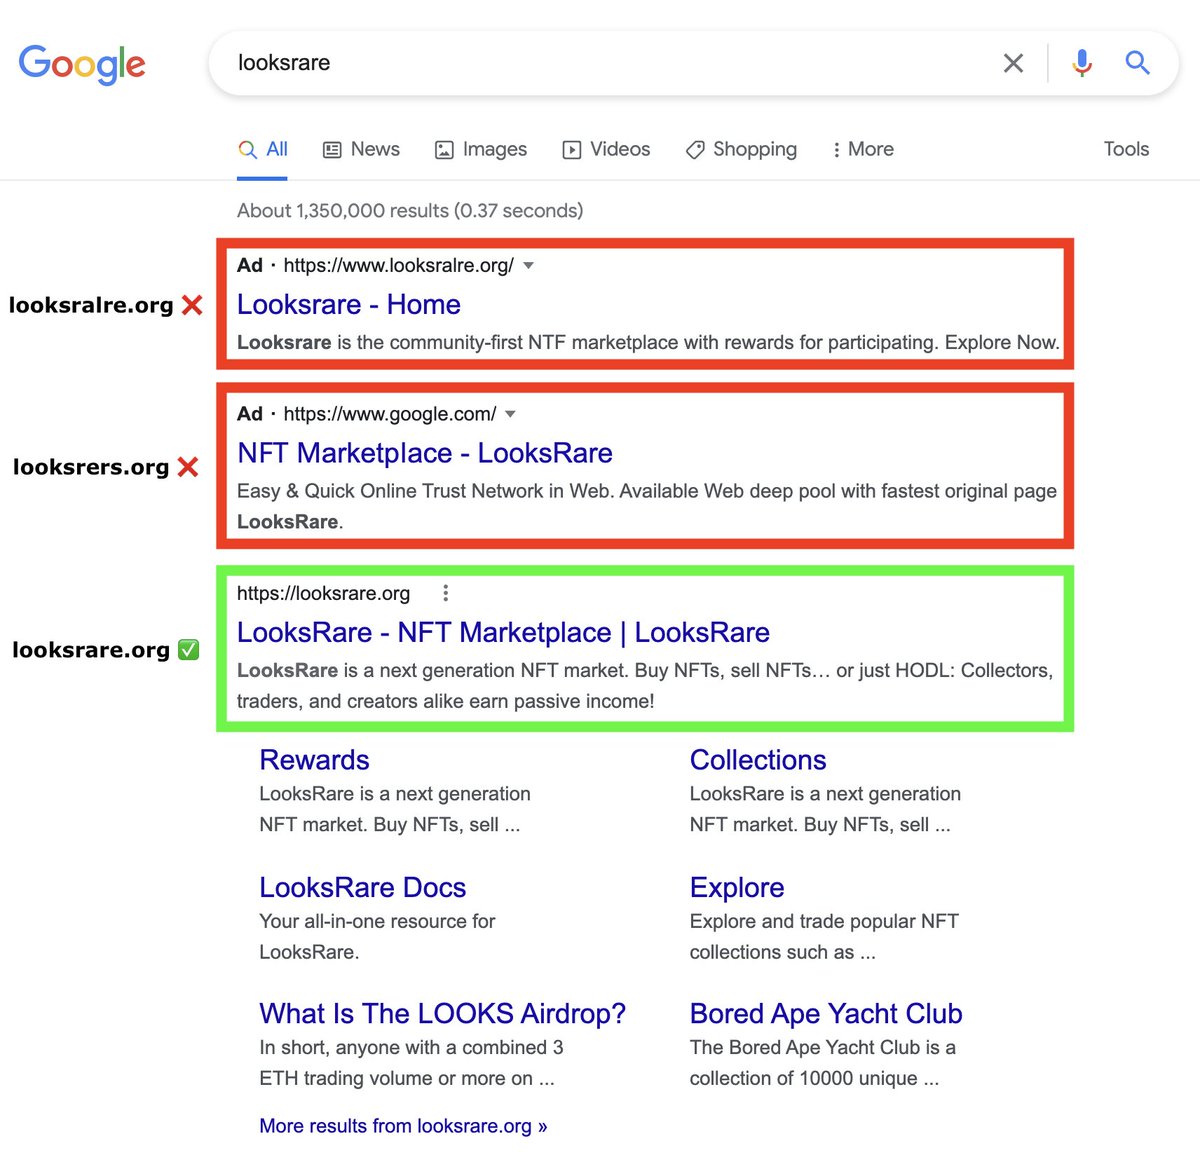Open the Explore sitelink
This screenshot has height=1162, width=1200.
point(737,887)
